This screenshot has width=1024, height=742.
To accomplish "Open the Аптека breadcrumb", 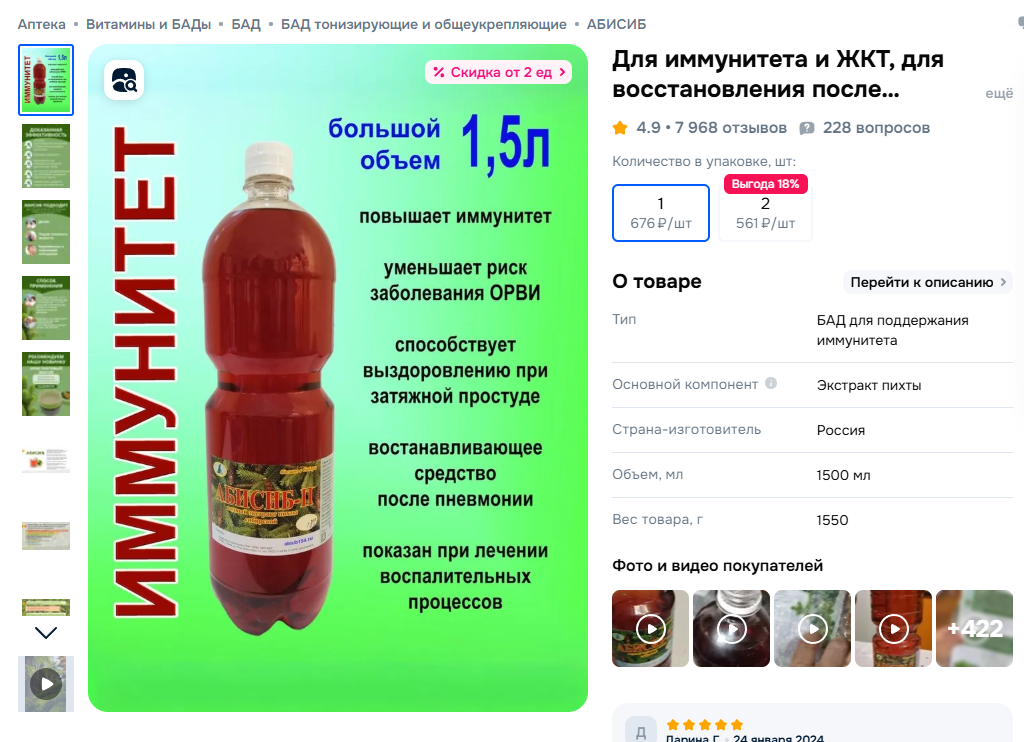I will coord(42,24).
